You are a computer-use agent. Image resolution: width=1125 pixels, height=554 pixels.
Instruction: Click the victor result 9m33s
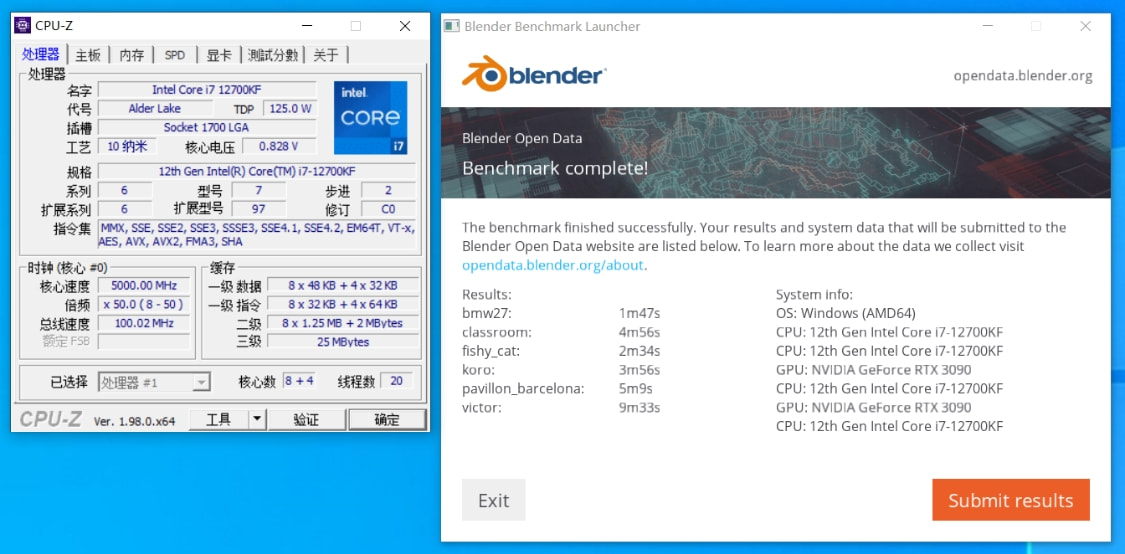click(639, 408)
